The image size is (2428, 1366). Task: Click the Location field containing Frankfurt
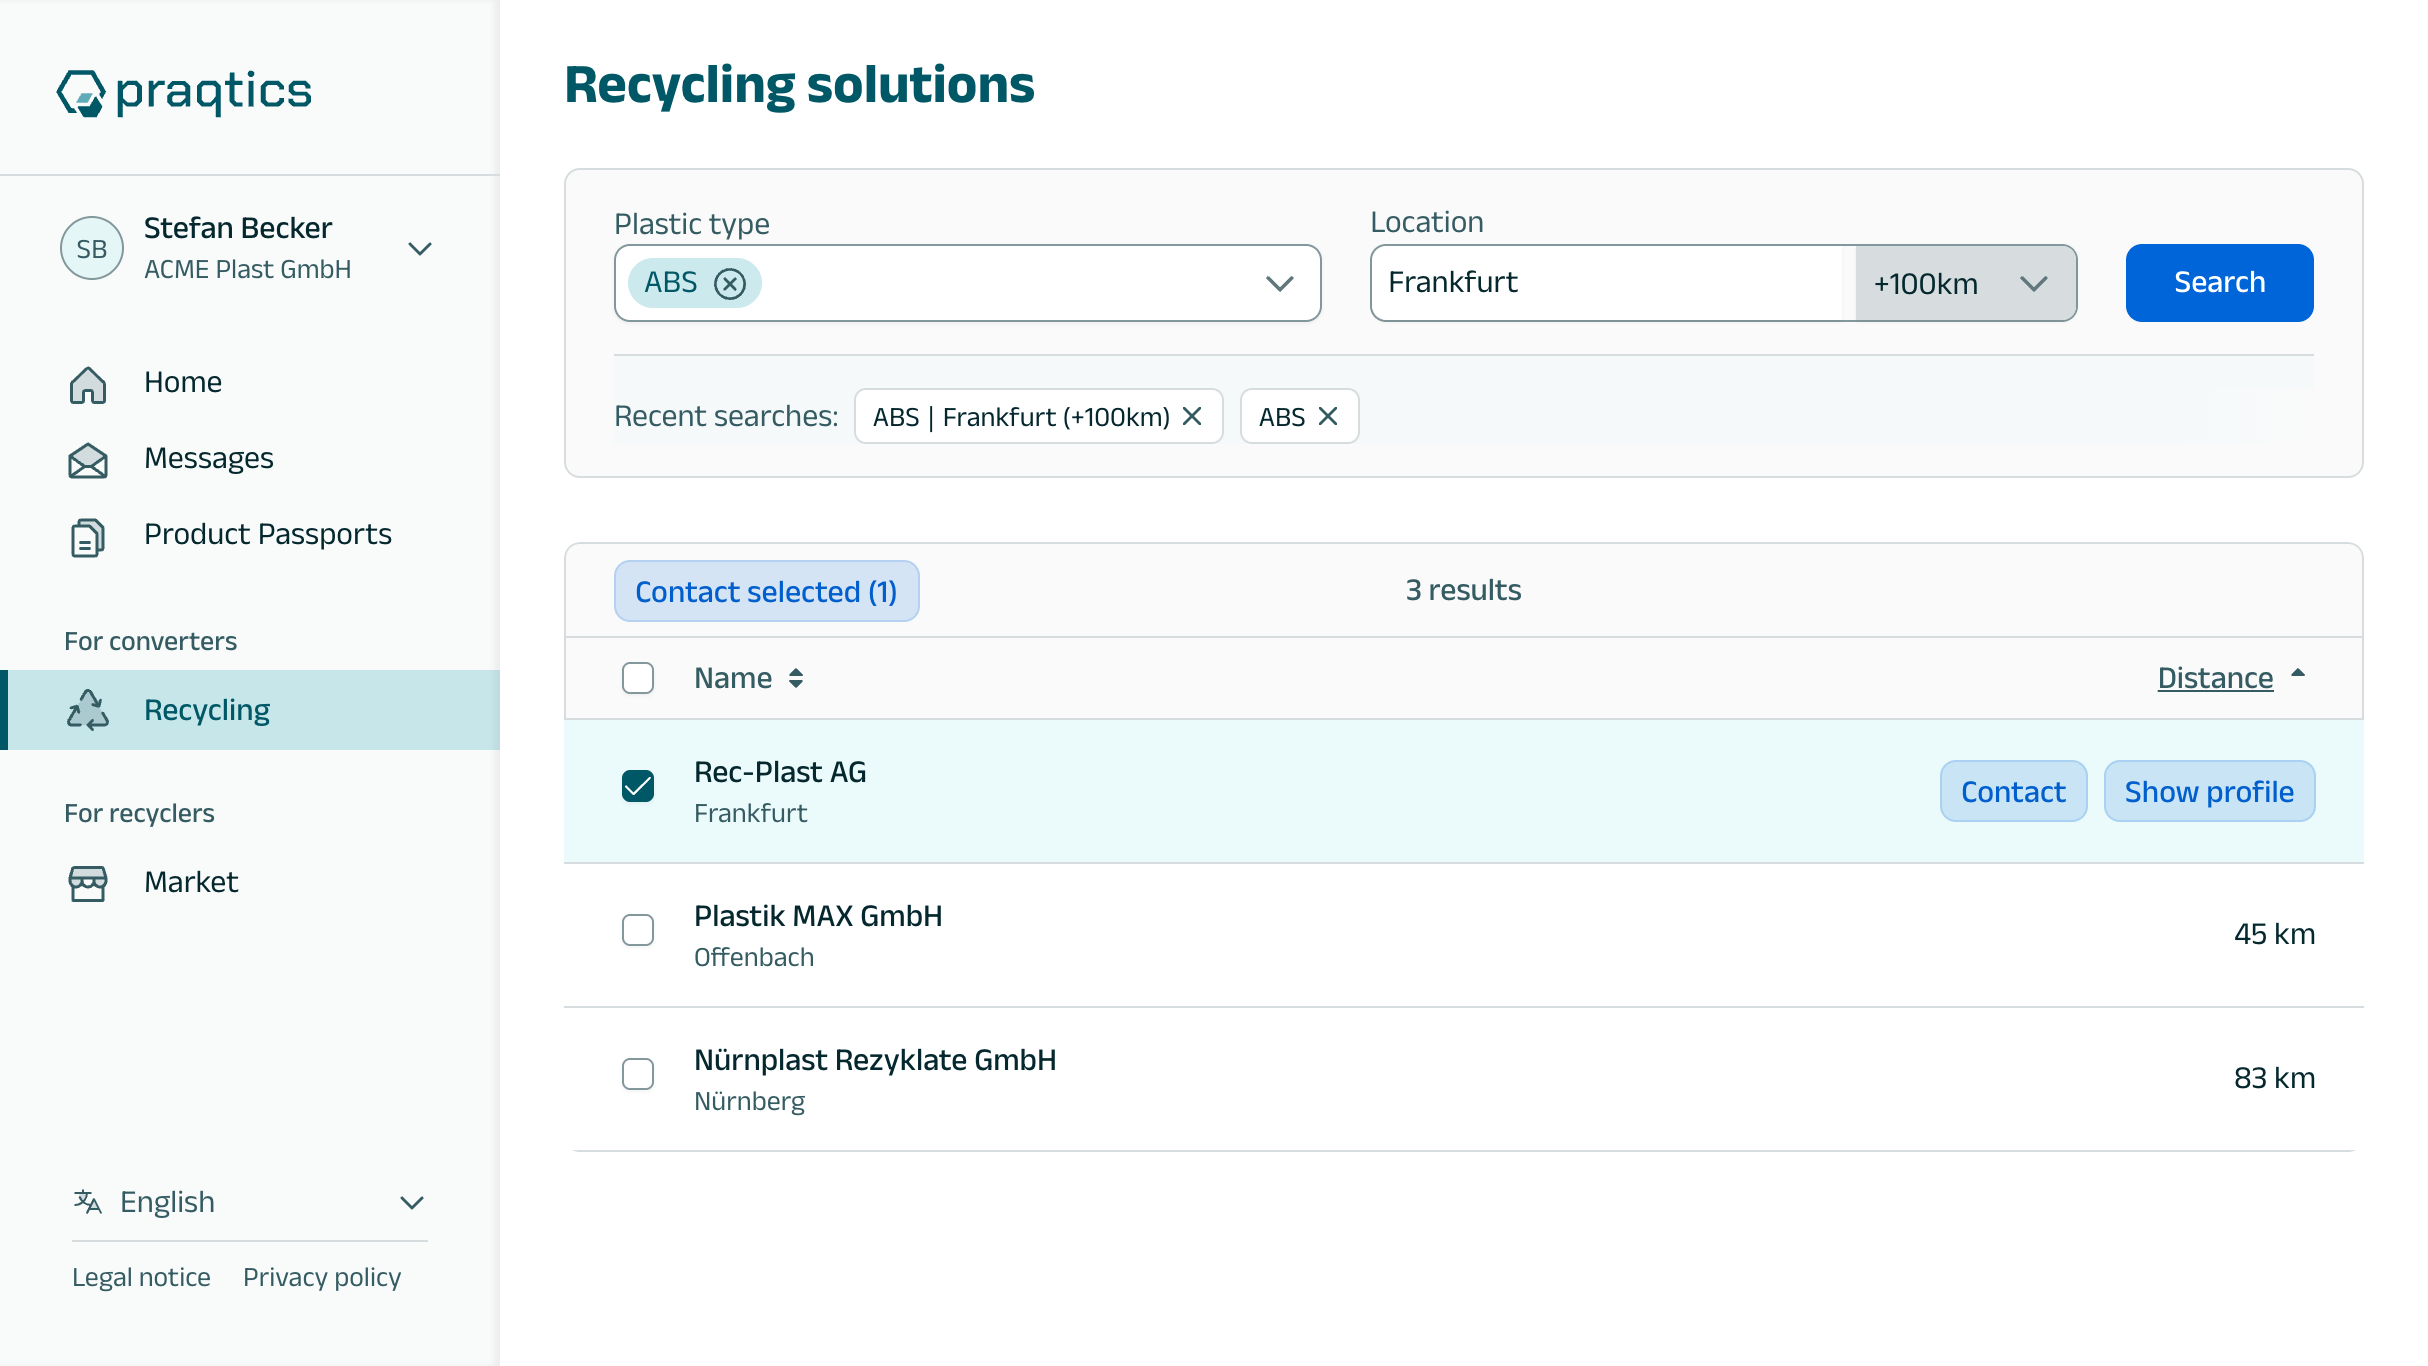pyautogui.click(x=1612, y=283)
